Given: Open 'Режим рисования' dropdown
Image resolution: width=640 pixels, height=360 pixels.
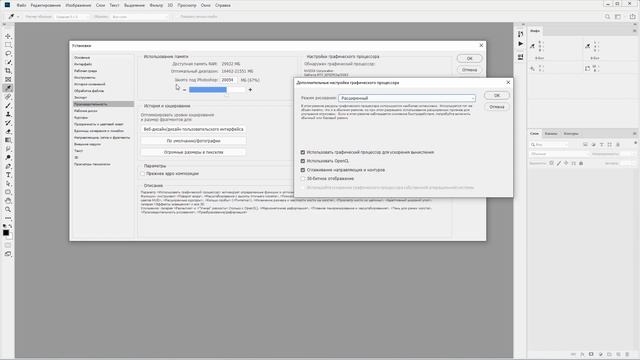Looking at the screenshot, I should click(x=407, y=98).
